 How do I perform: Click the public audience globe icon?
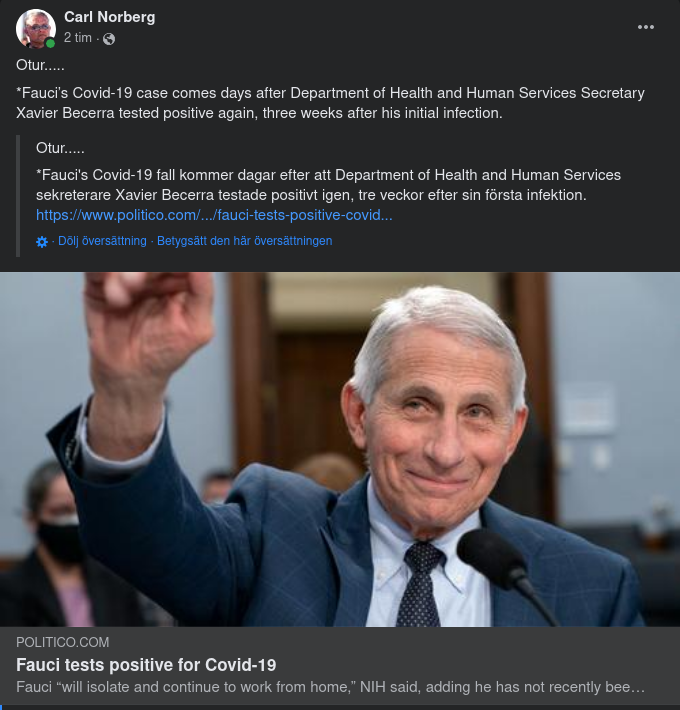(x=109, y=38)
